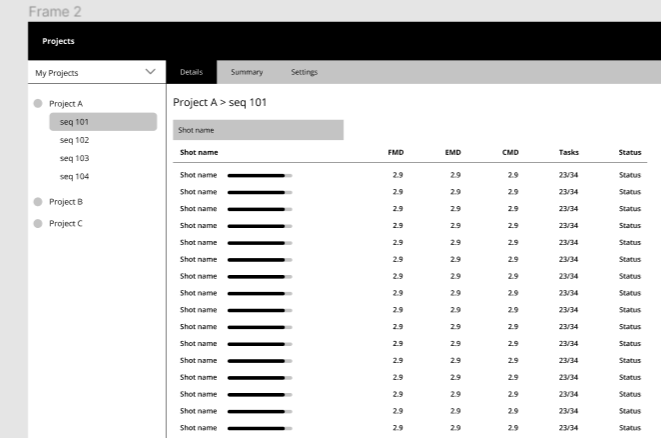Select seq 102 in the sidebar

point(75,140)
